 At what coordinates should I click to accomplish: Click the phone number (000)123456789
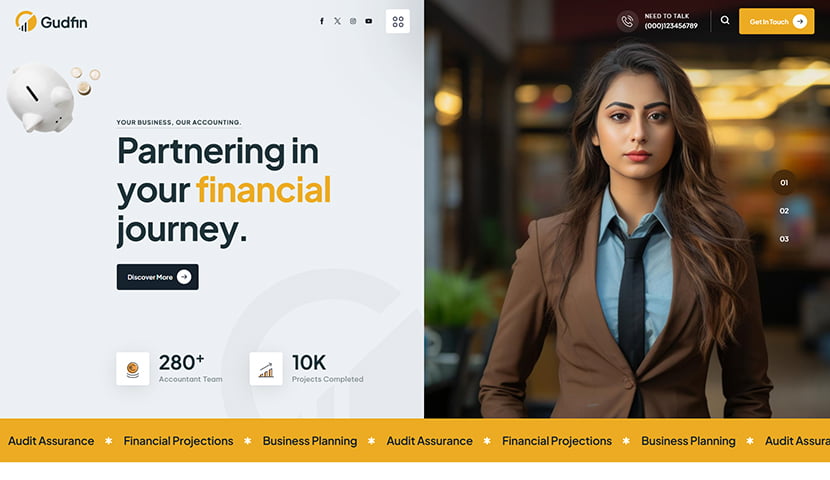point(671,26)
